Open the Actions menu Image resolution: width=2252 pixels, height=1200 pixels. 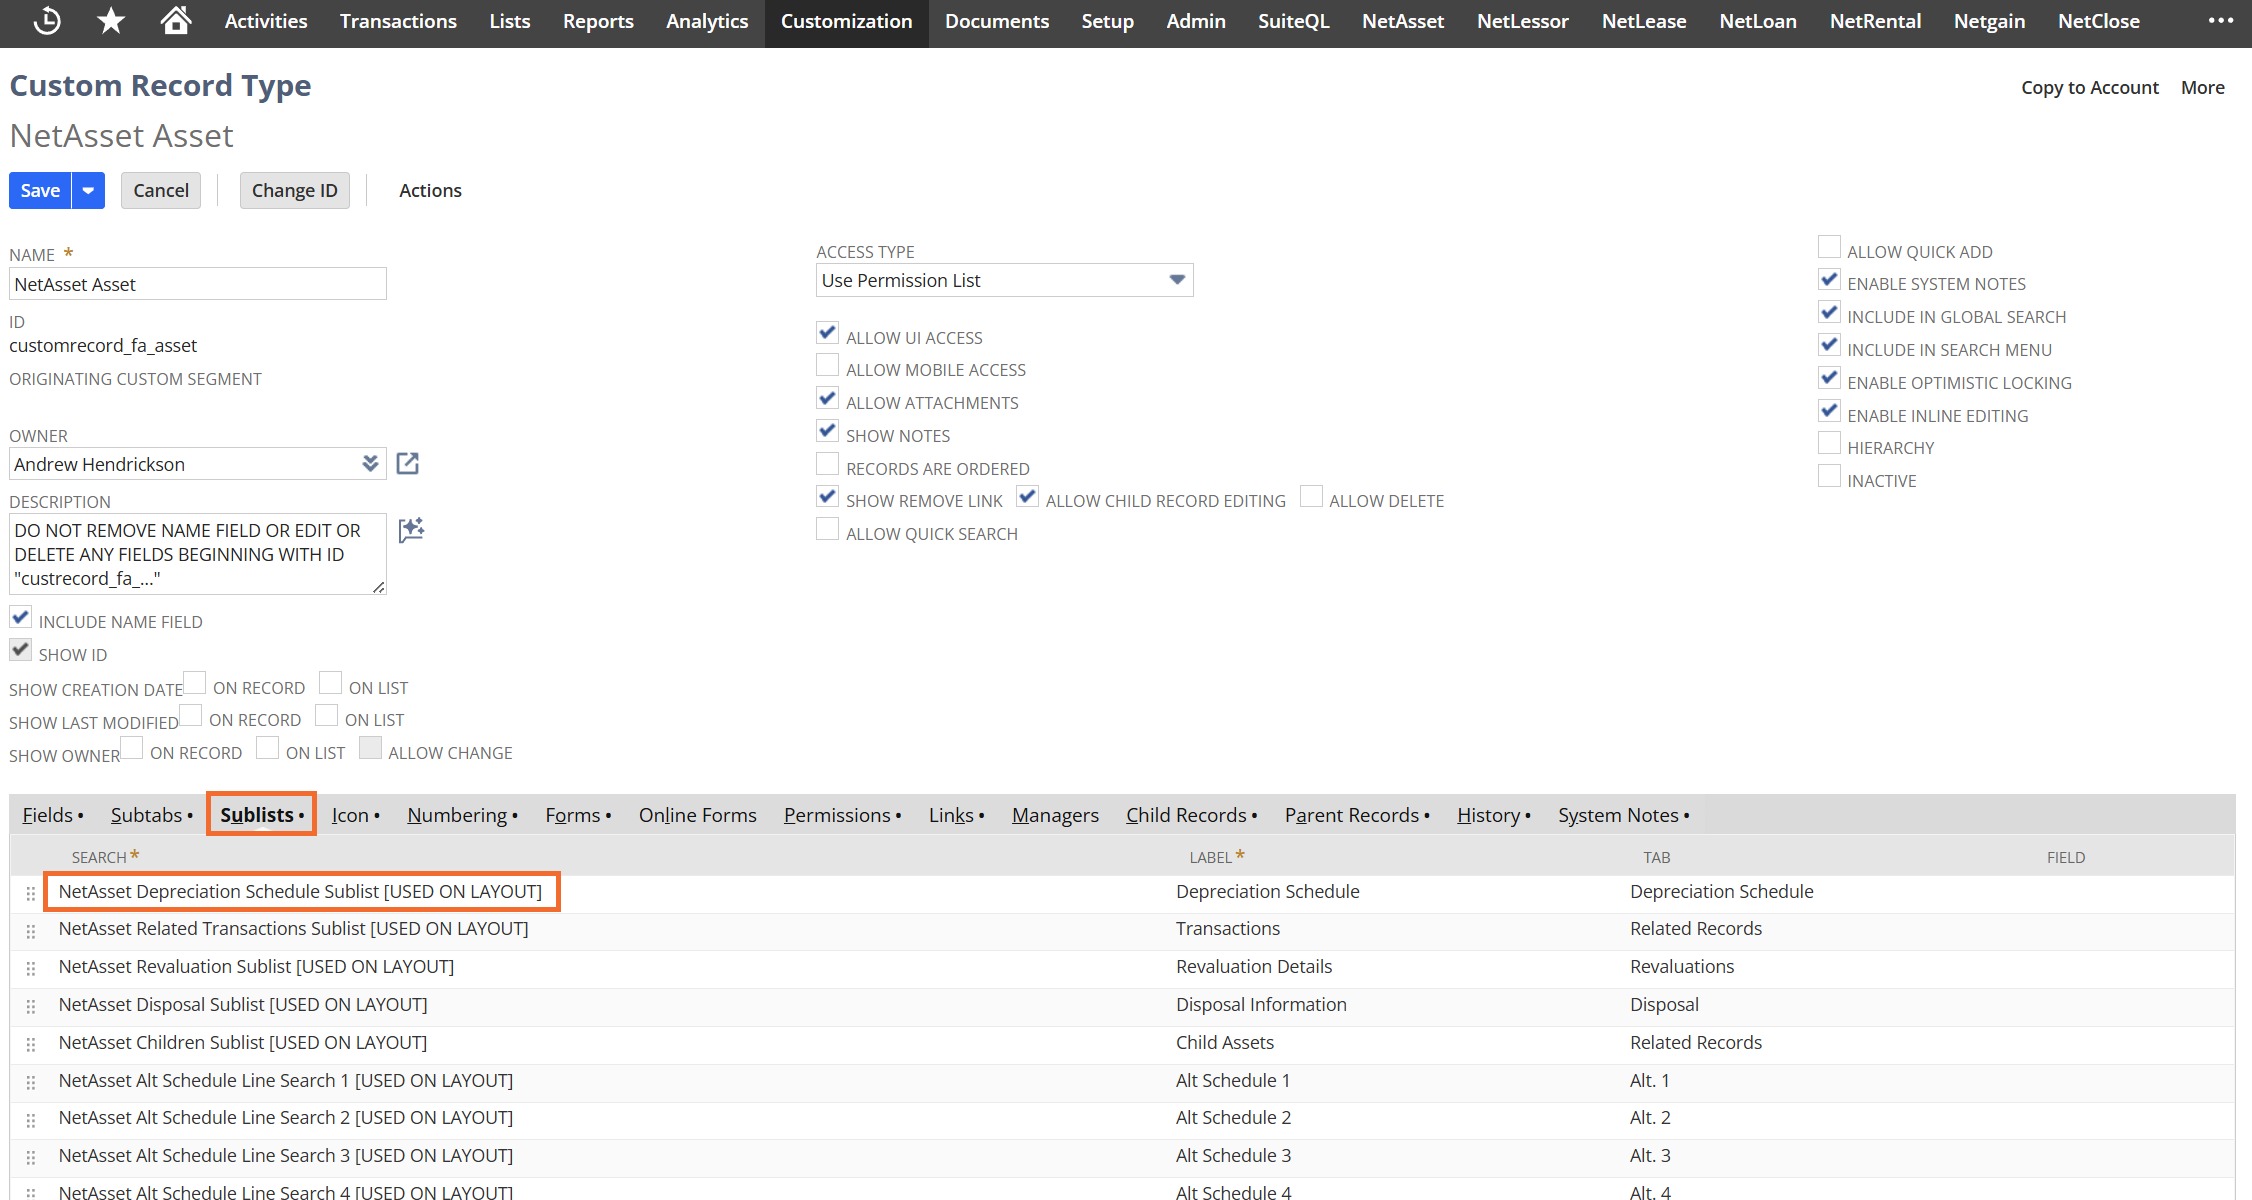coord(430,190)
